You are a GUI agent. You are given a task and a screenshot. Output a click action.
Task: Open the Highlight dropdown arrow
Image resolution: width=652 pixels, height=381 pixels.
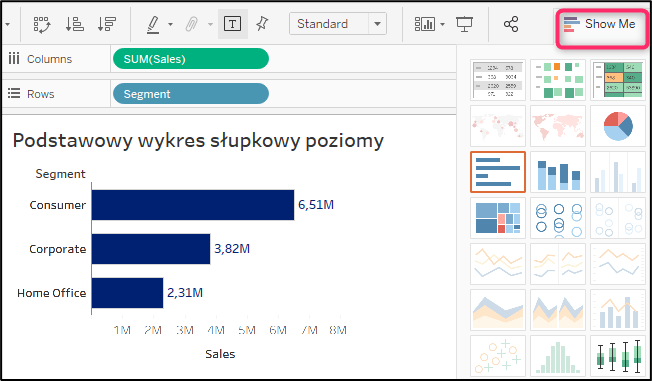(170, 24)
